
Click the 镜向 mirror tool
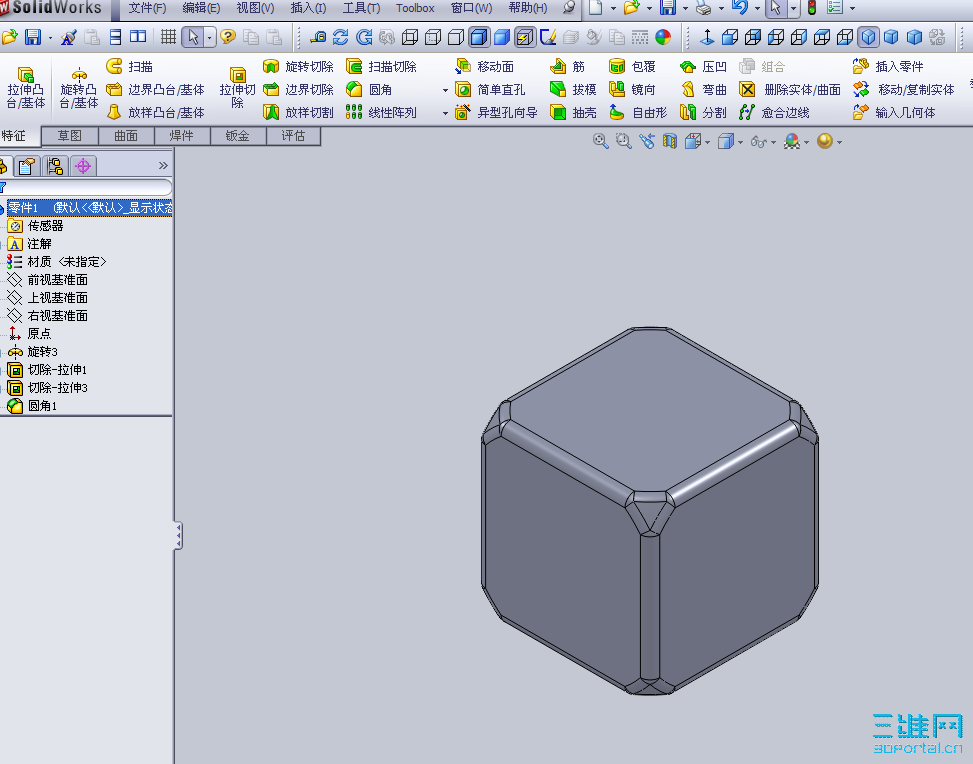click(x=632, y=89)
